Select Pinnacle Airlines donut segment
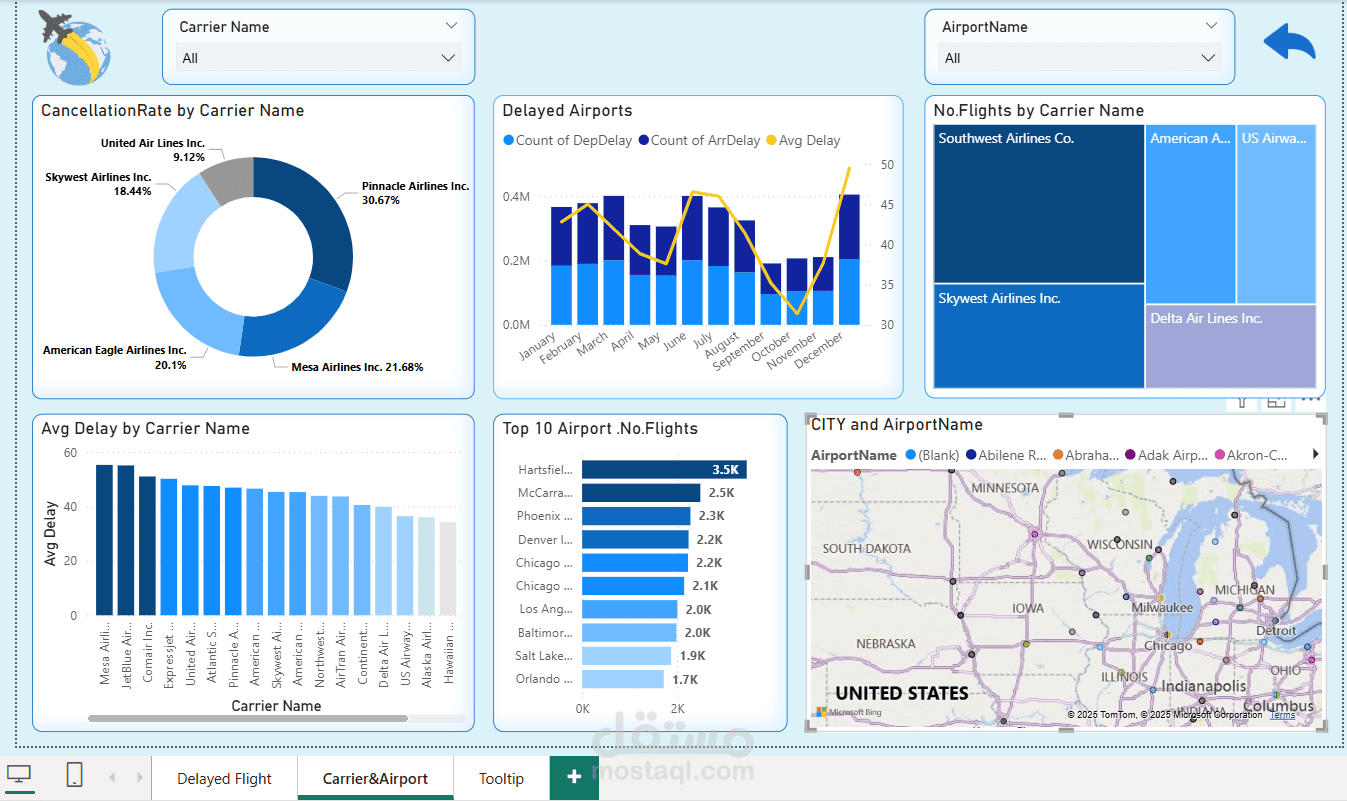The image size is (1347, 801). click(x=324, y=220)
